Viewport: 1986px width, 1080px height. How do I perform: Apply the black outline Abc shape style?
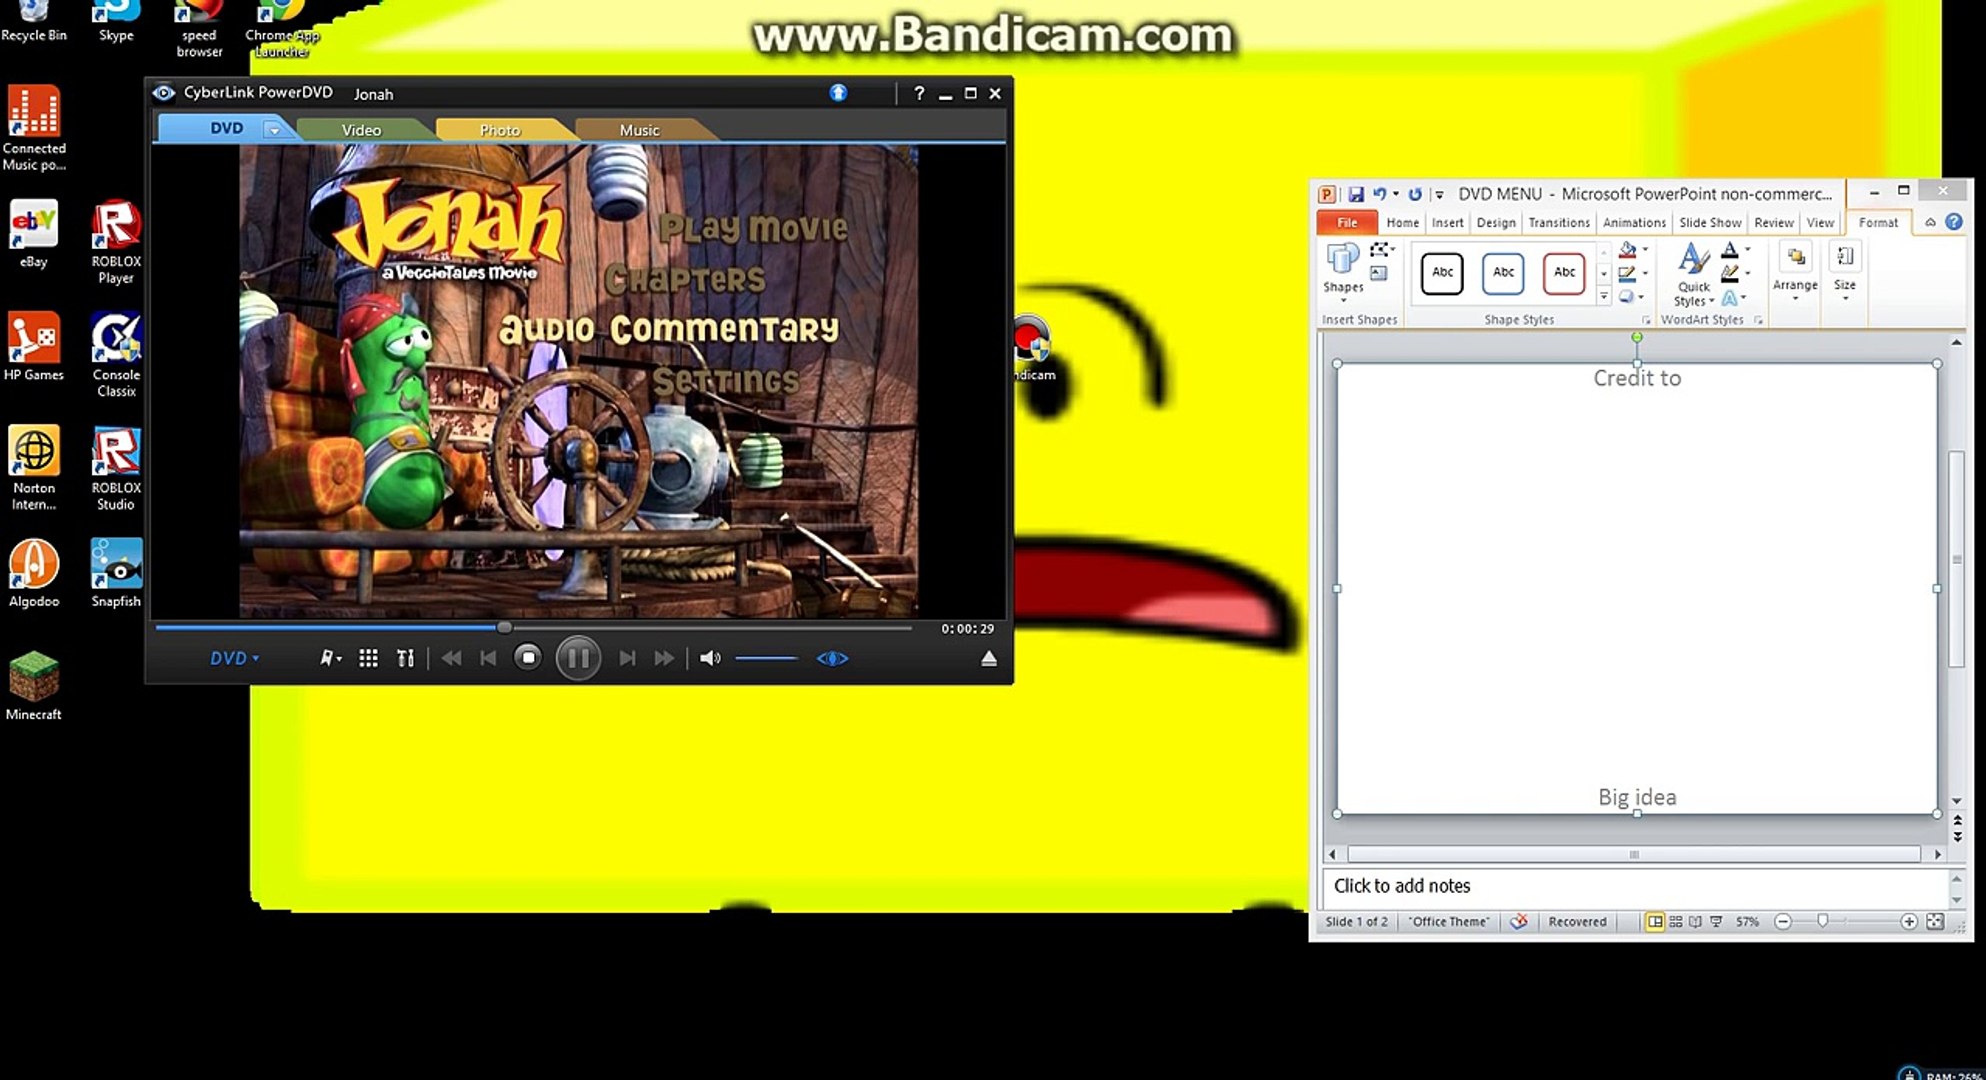[x=1442, y=272]
